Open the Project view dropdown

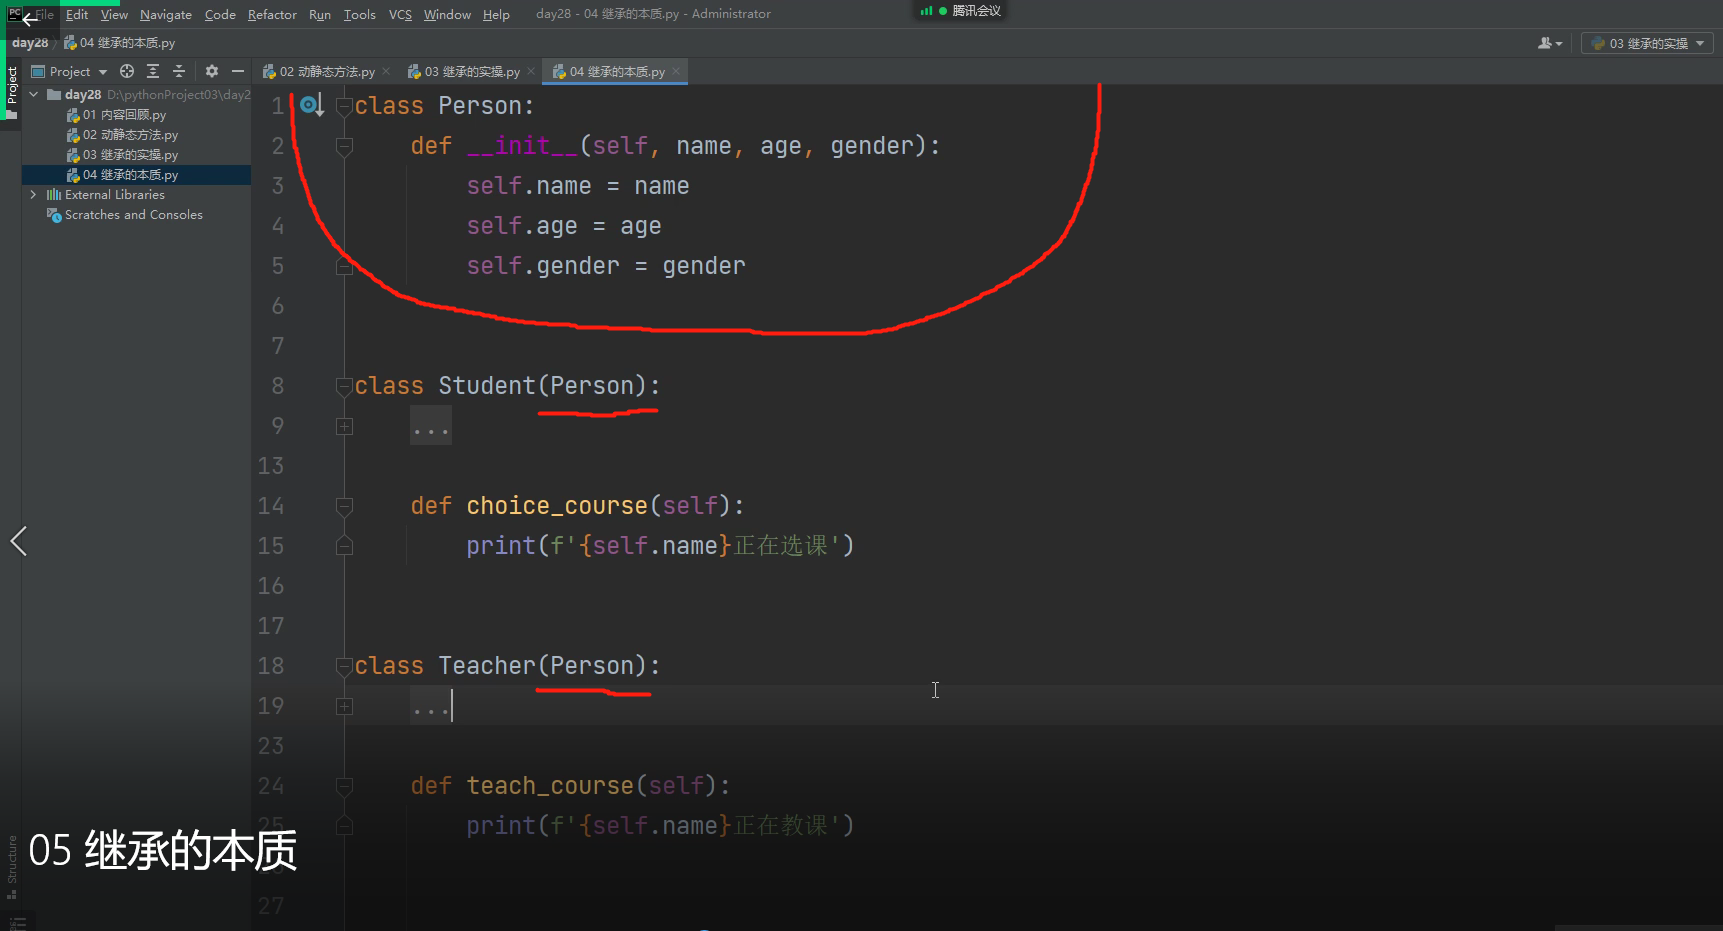point(70,72)
